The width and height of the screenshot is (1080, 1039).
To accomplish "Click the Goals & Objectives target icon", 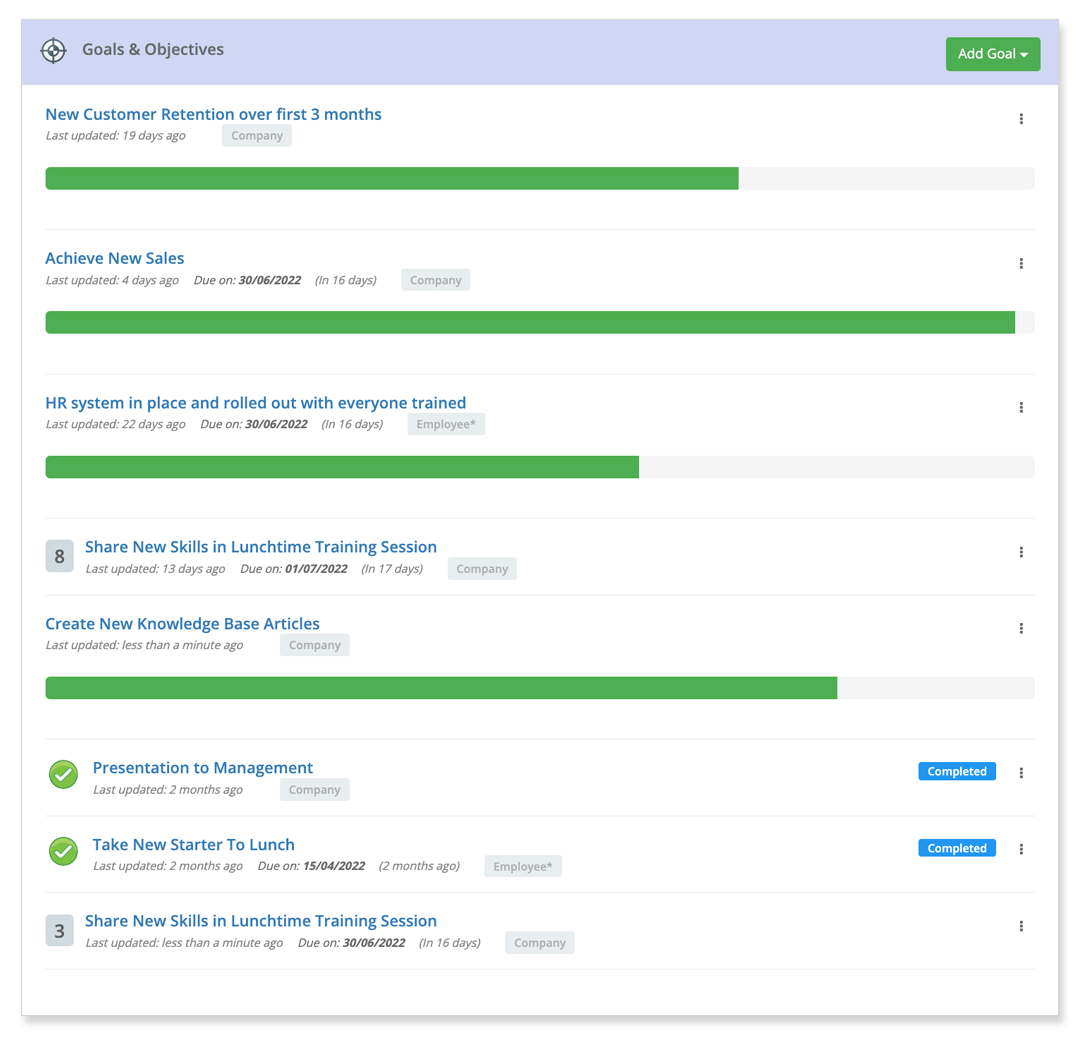I will (53, 50).
